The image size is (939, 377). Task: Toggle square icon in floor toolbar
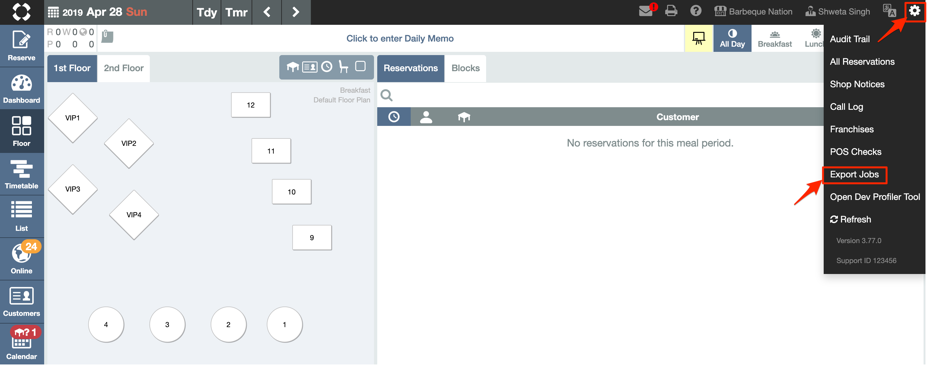[361, 66]
